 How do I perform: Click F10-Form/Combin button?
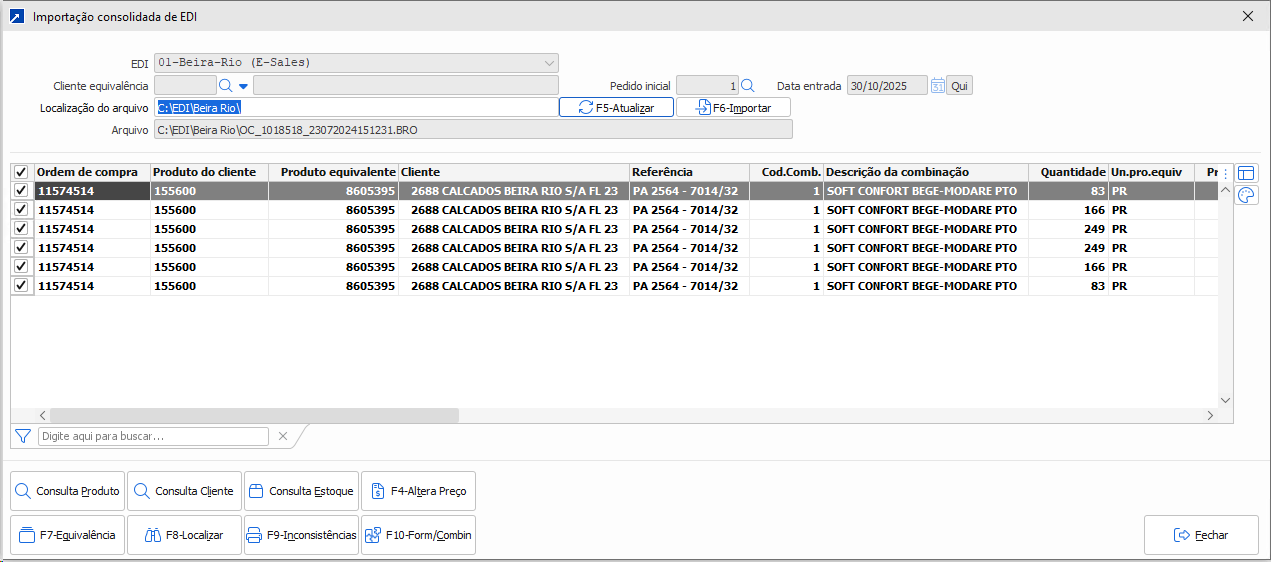click(x=418, y=535)
